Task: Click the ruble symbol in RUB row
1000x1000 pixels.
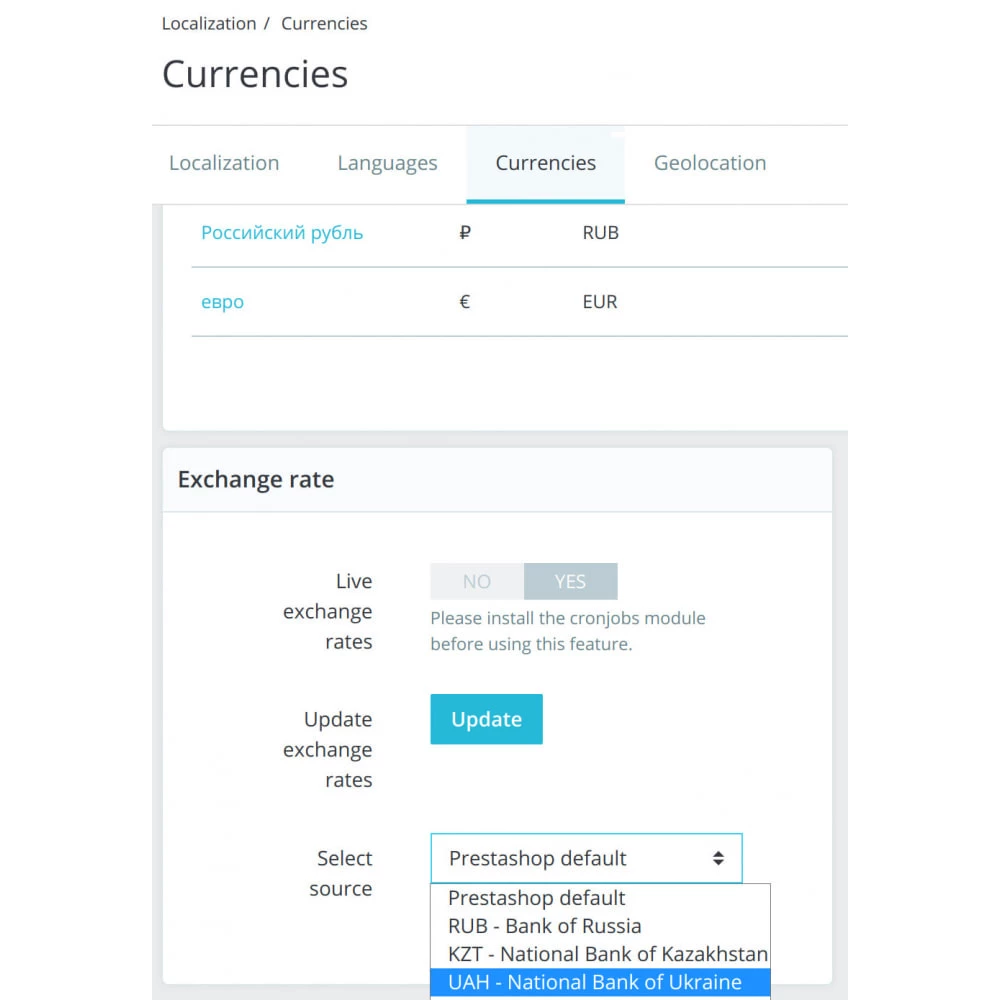Action: 465,233
